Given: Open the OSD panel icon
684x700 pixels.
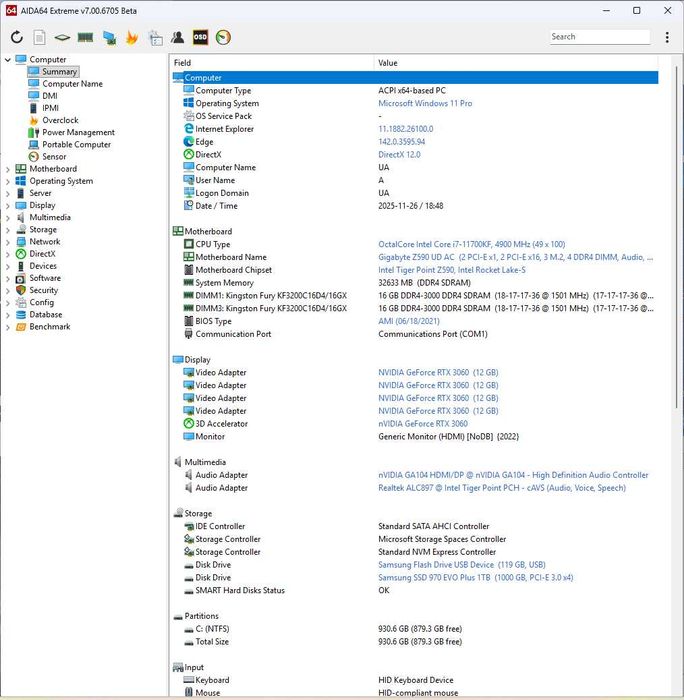Looking at the screenshot, I should coord(200,37).
